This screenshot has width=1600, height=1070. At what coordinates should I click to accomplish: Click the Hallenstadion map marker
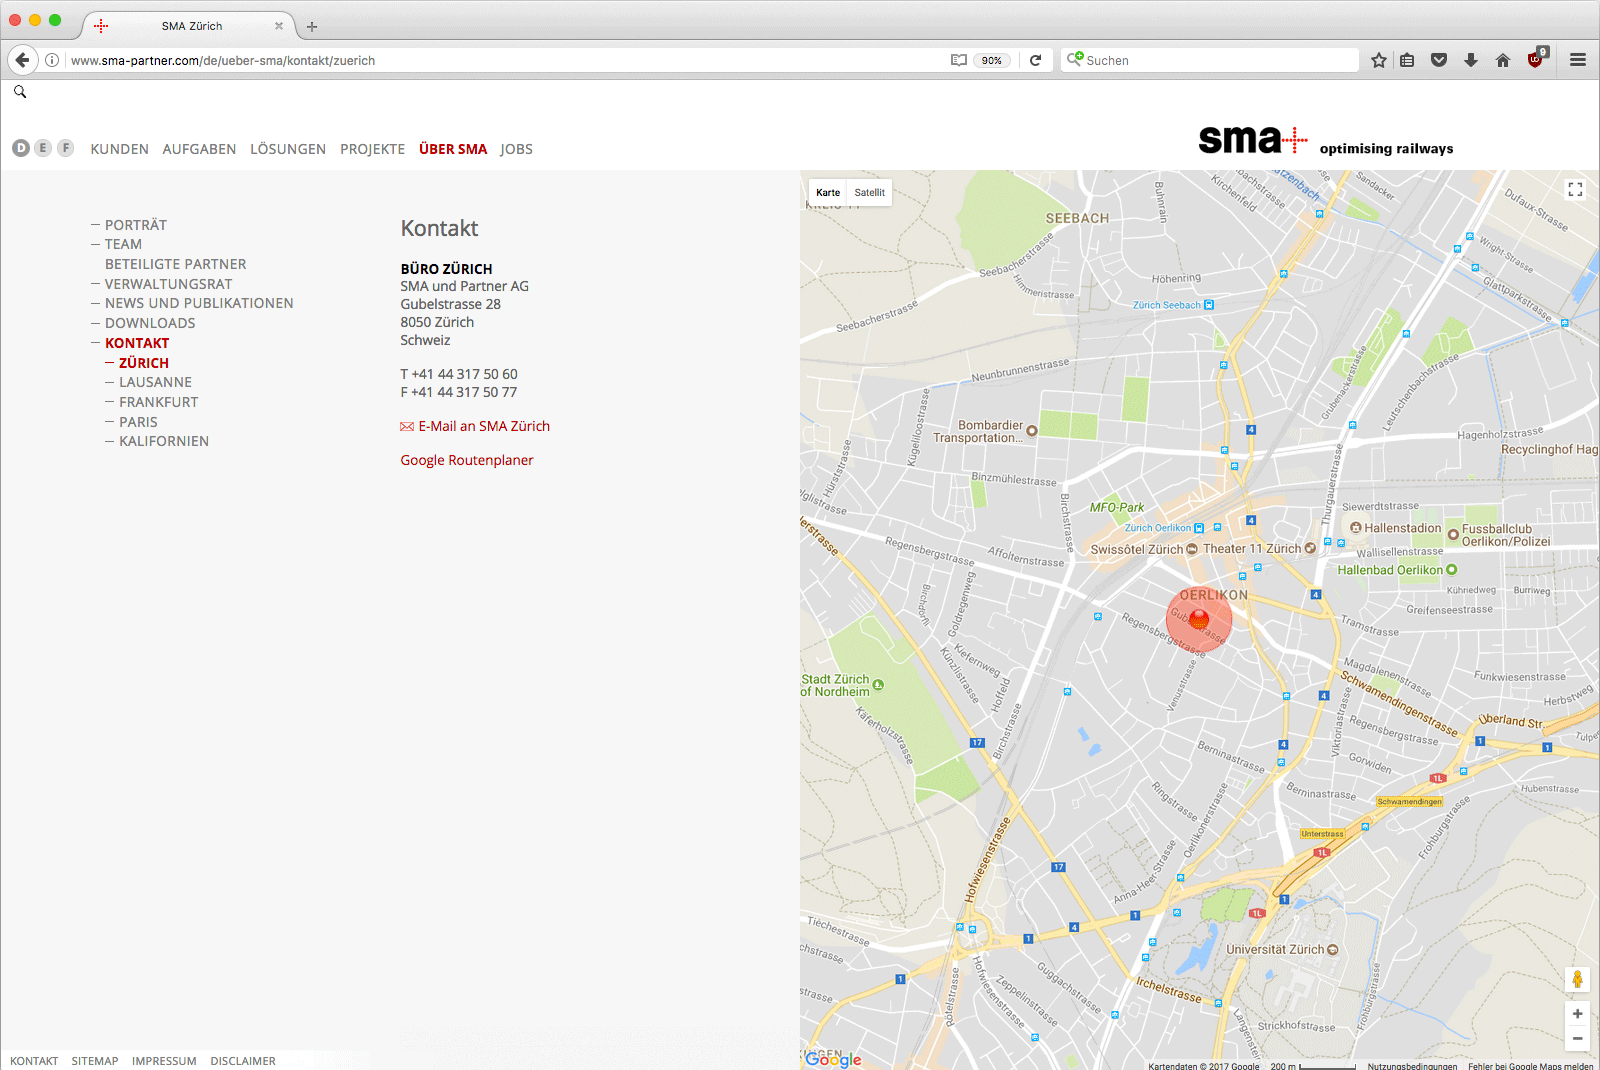pyautogui.click(x=1356, y=528)
